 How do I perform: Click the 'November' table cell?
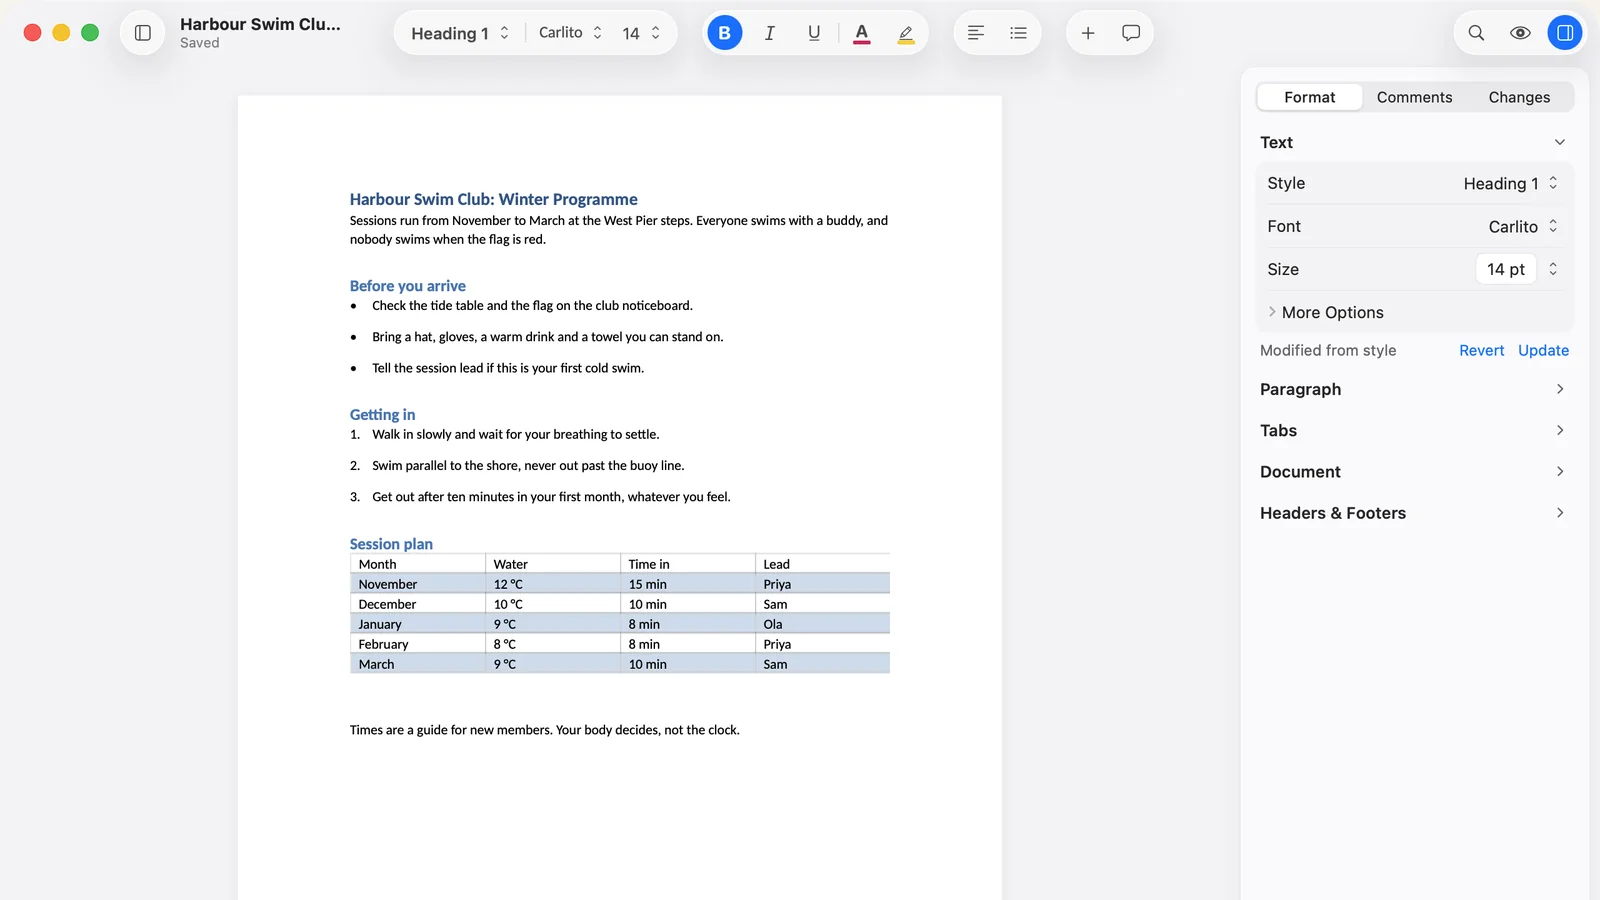(x=418, y=584)
